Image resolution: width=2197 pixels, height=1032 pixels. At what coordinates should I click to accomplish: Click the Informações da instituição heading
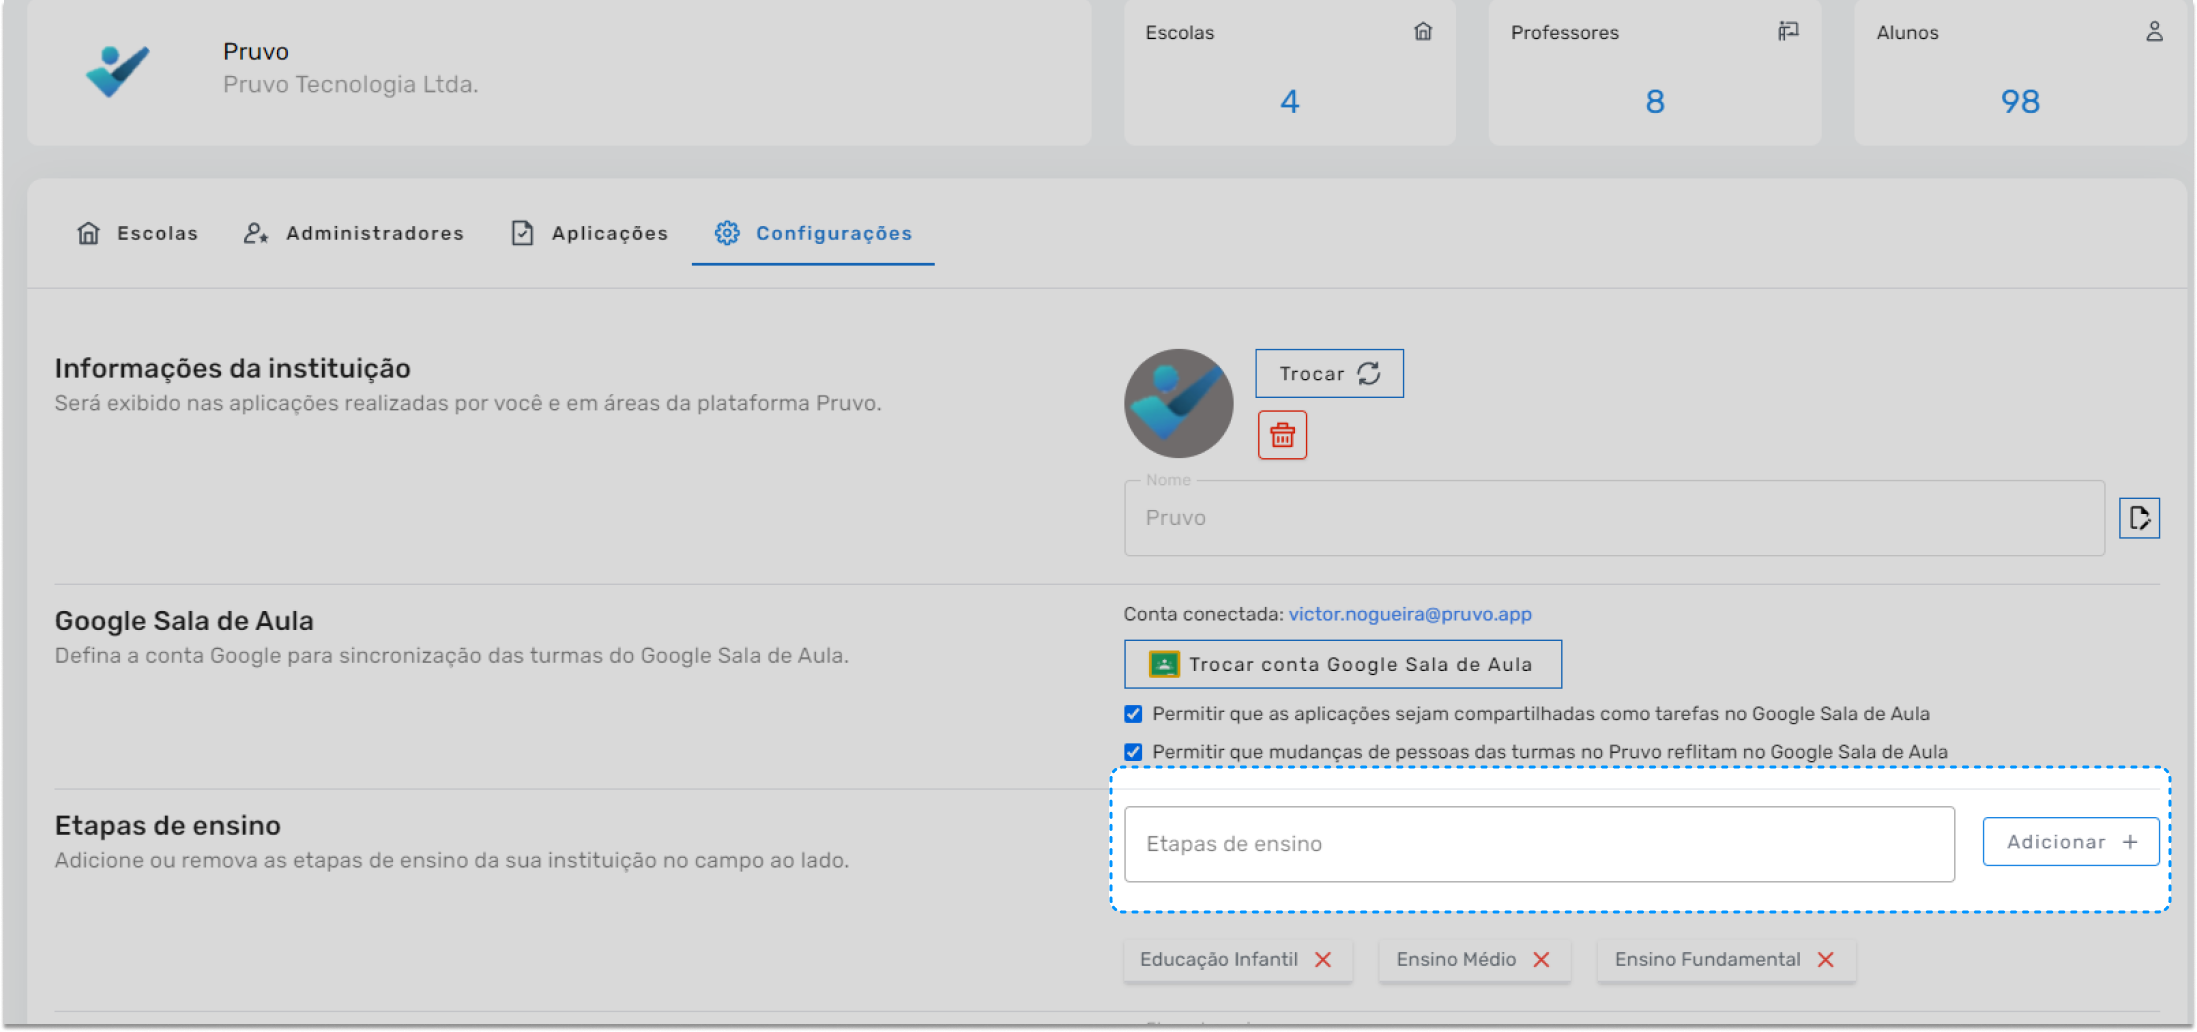pyautogui.click(x=232, y=368)
